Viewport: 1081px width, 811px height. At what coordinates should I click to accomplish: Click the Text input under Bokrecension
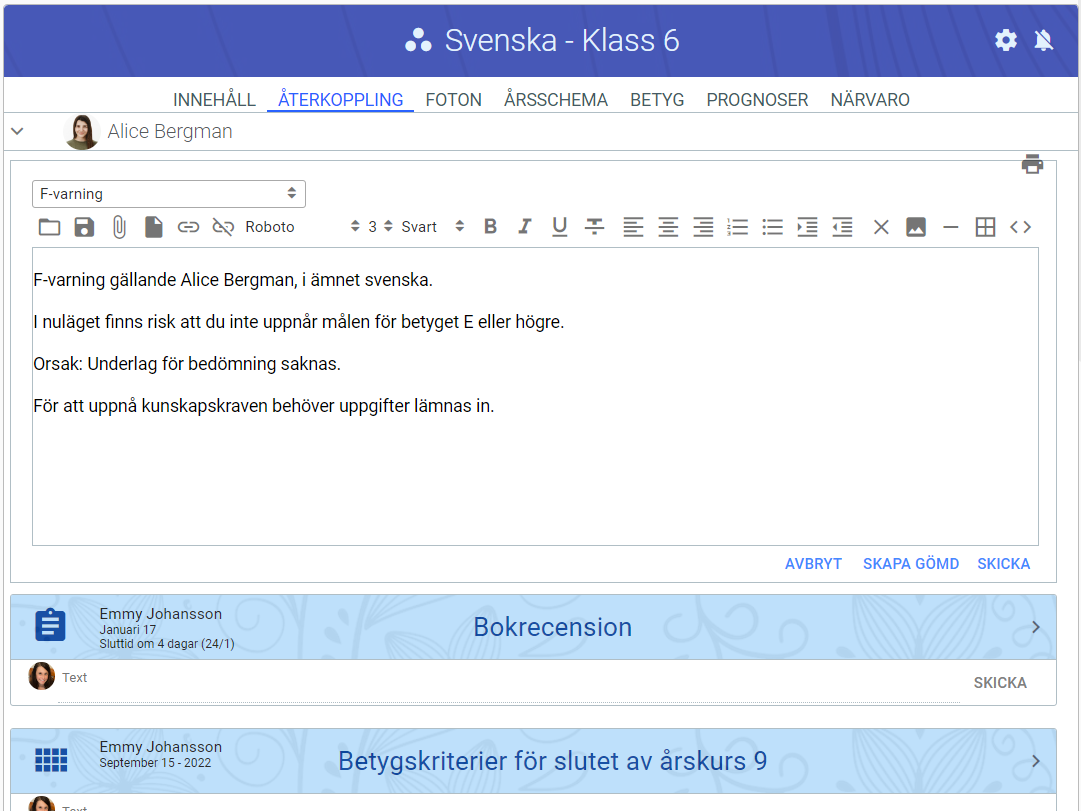[500, 679]
